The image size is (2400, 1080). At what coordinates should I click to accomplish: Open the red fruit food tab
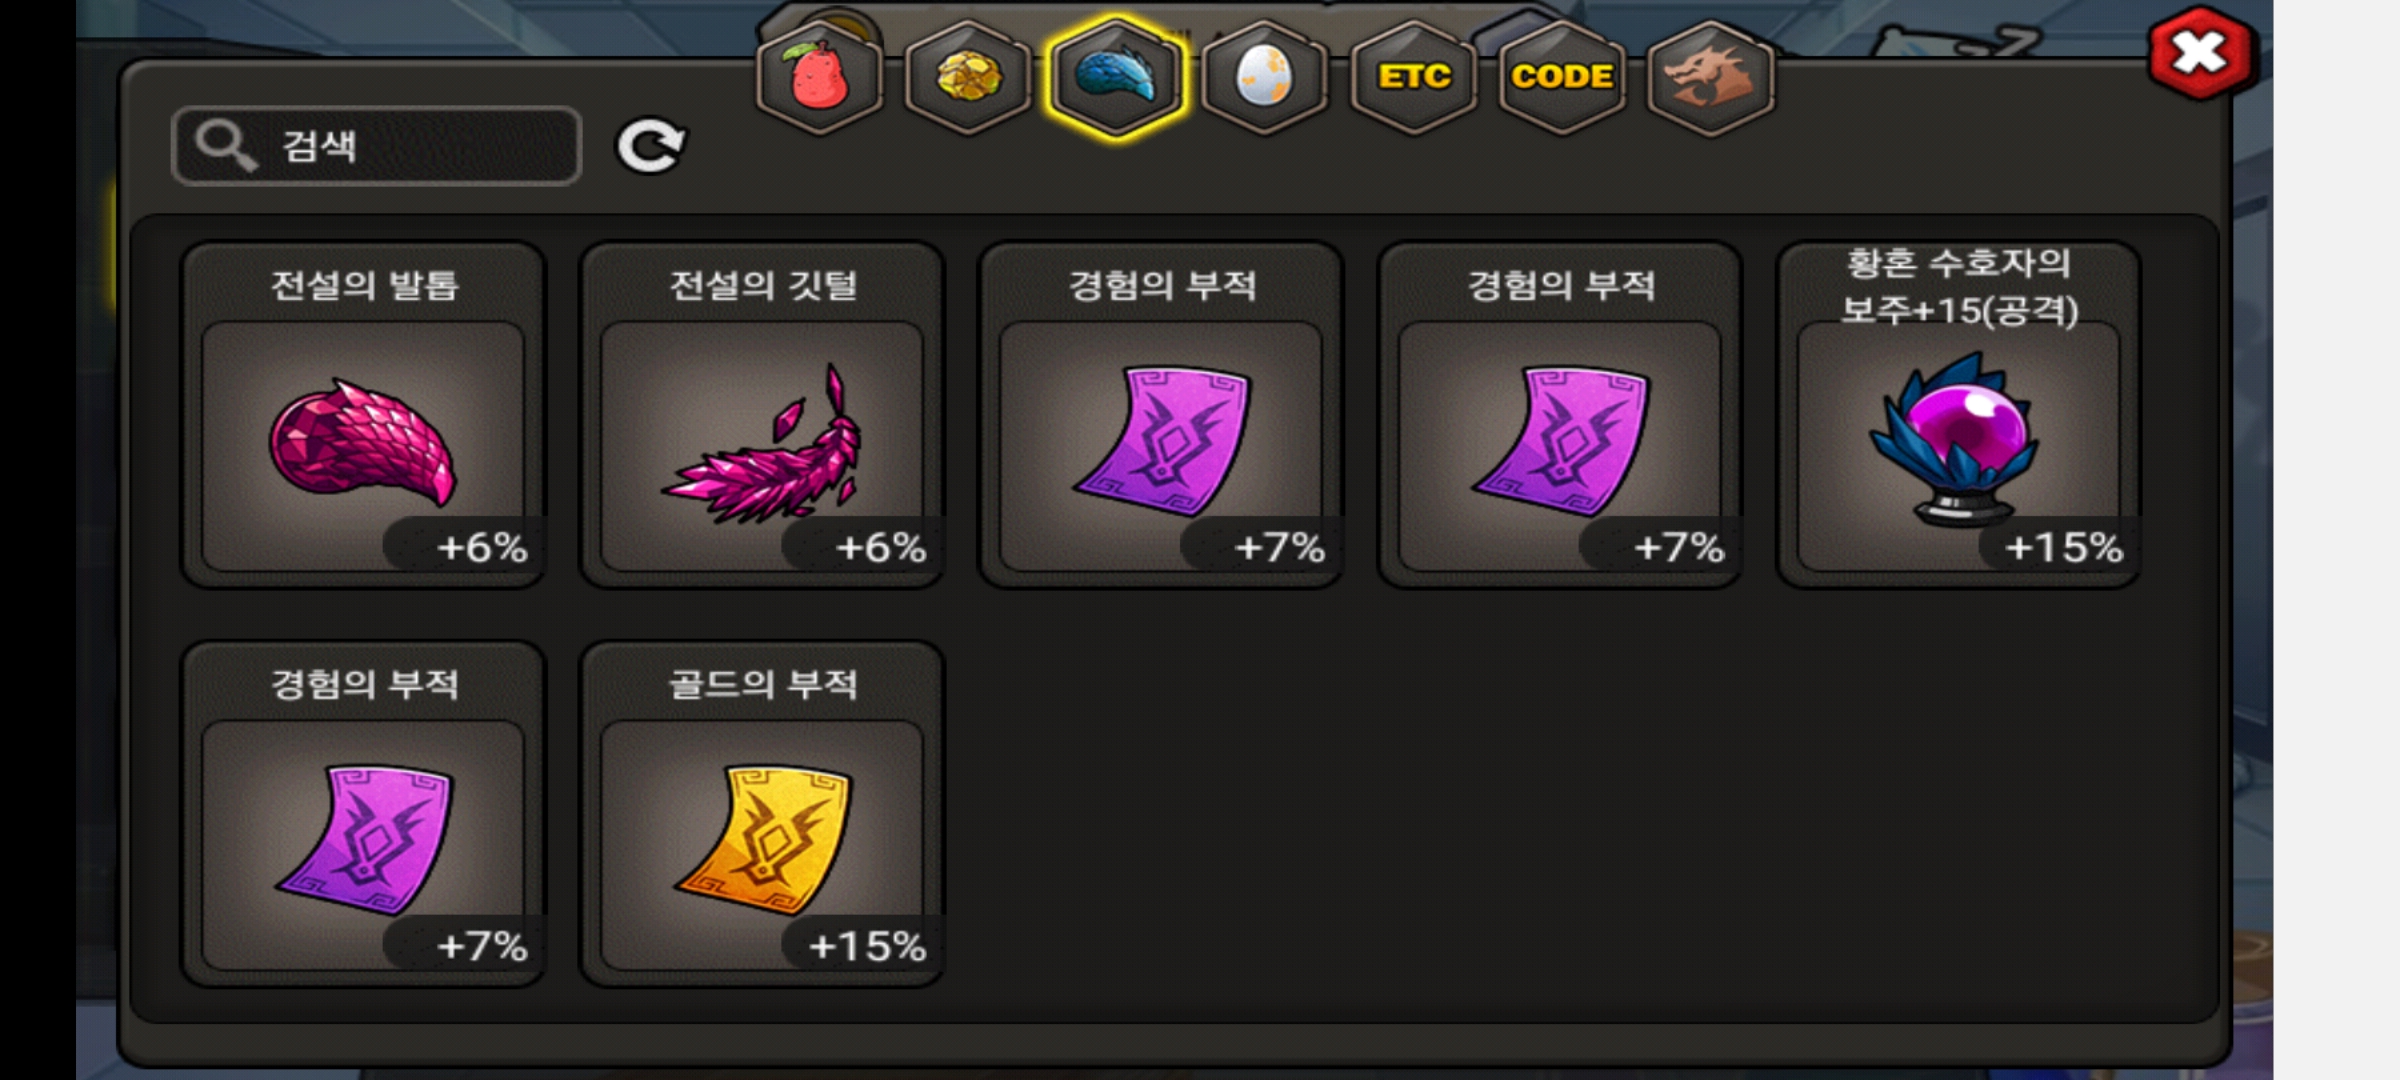coord(819,78)
